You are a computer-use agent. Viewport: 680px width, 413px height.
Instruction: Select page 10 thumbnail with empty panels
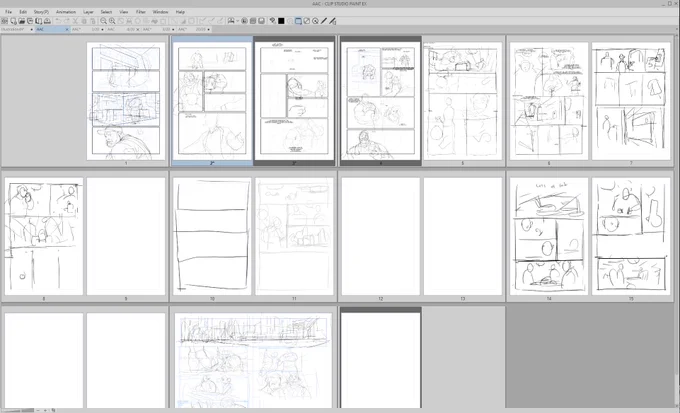pyautogui.click(x=212, y=236)
